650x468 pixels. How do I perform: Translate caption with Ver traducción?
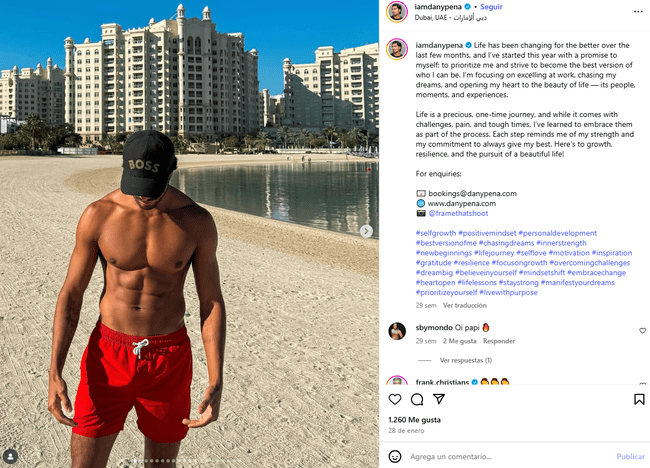pyautogui.click(x=465, y=306)
